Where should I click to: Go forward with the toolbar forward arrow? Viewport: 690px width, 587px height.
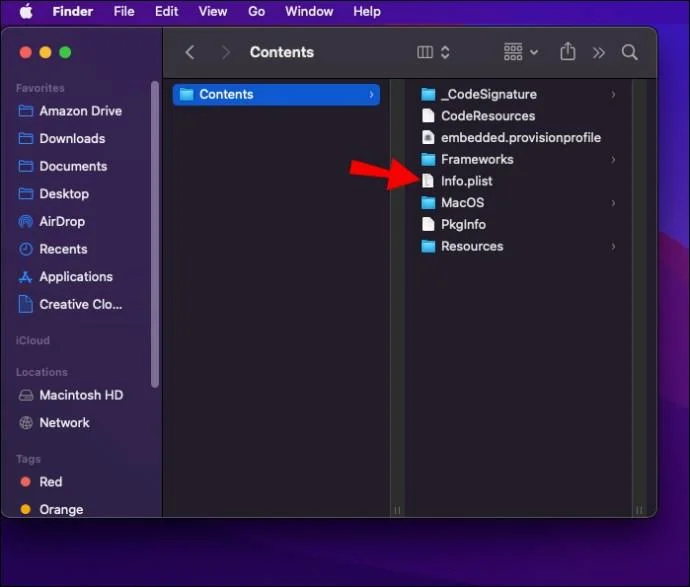[x=225, y=52]
